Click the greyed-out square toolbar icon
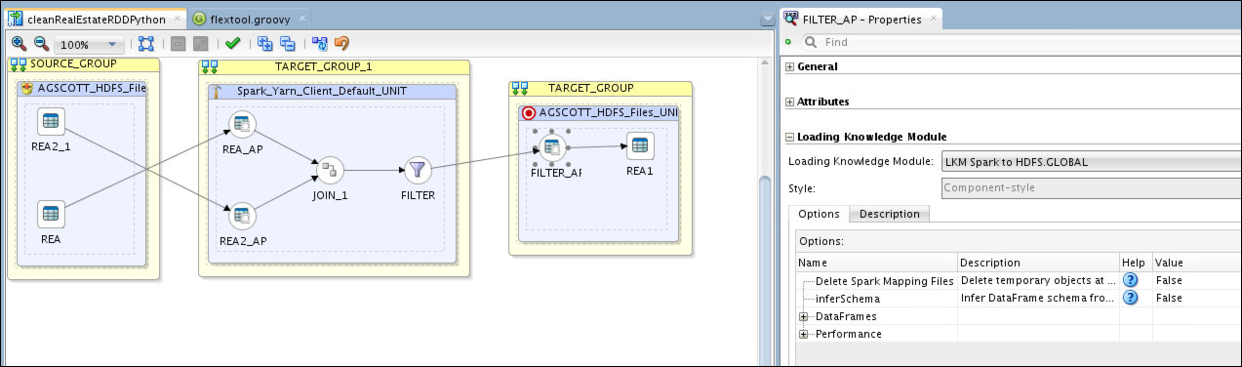Viewport: 1242px width, 367px height. (178, 44)
